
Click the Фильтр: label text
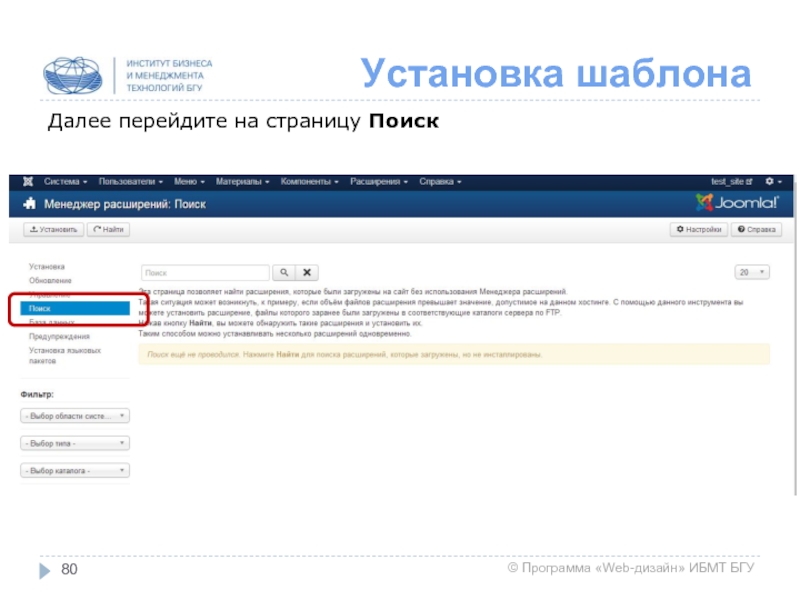(x=37, y=394)
